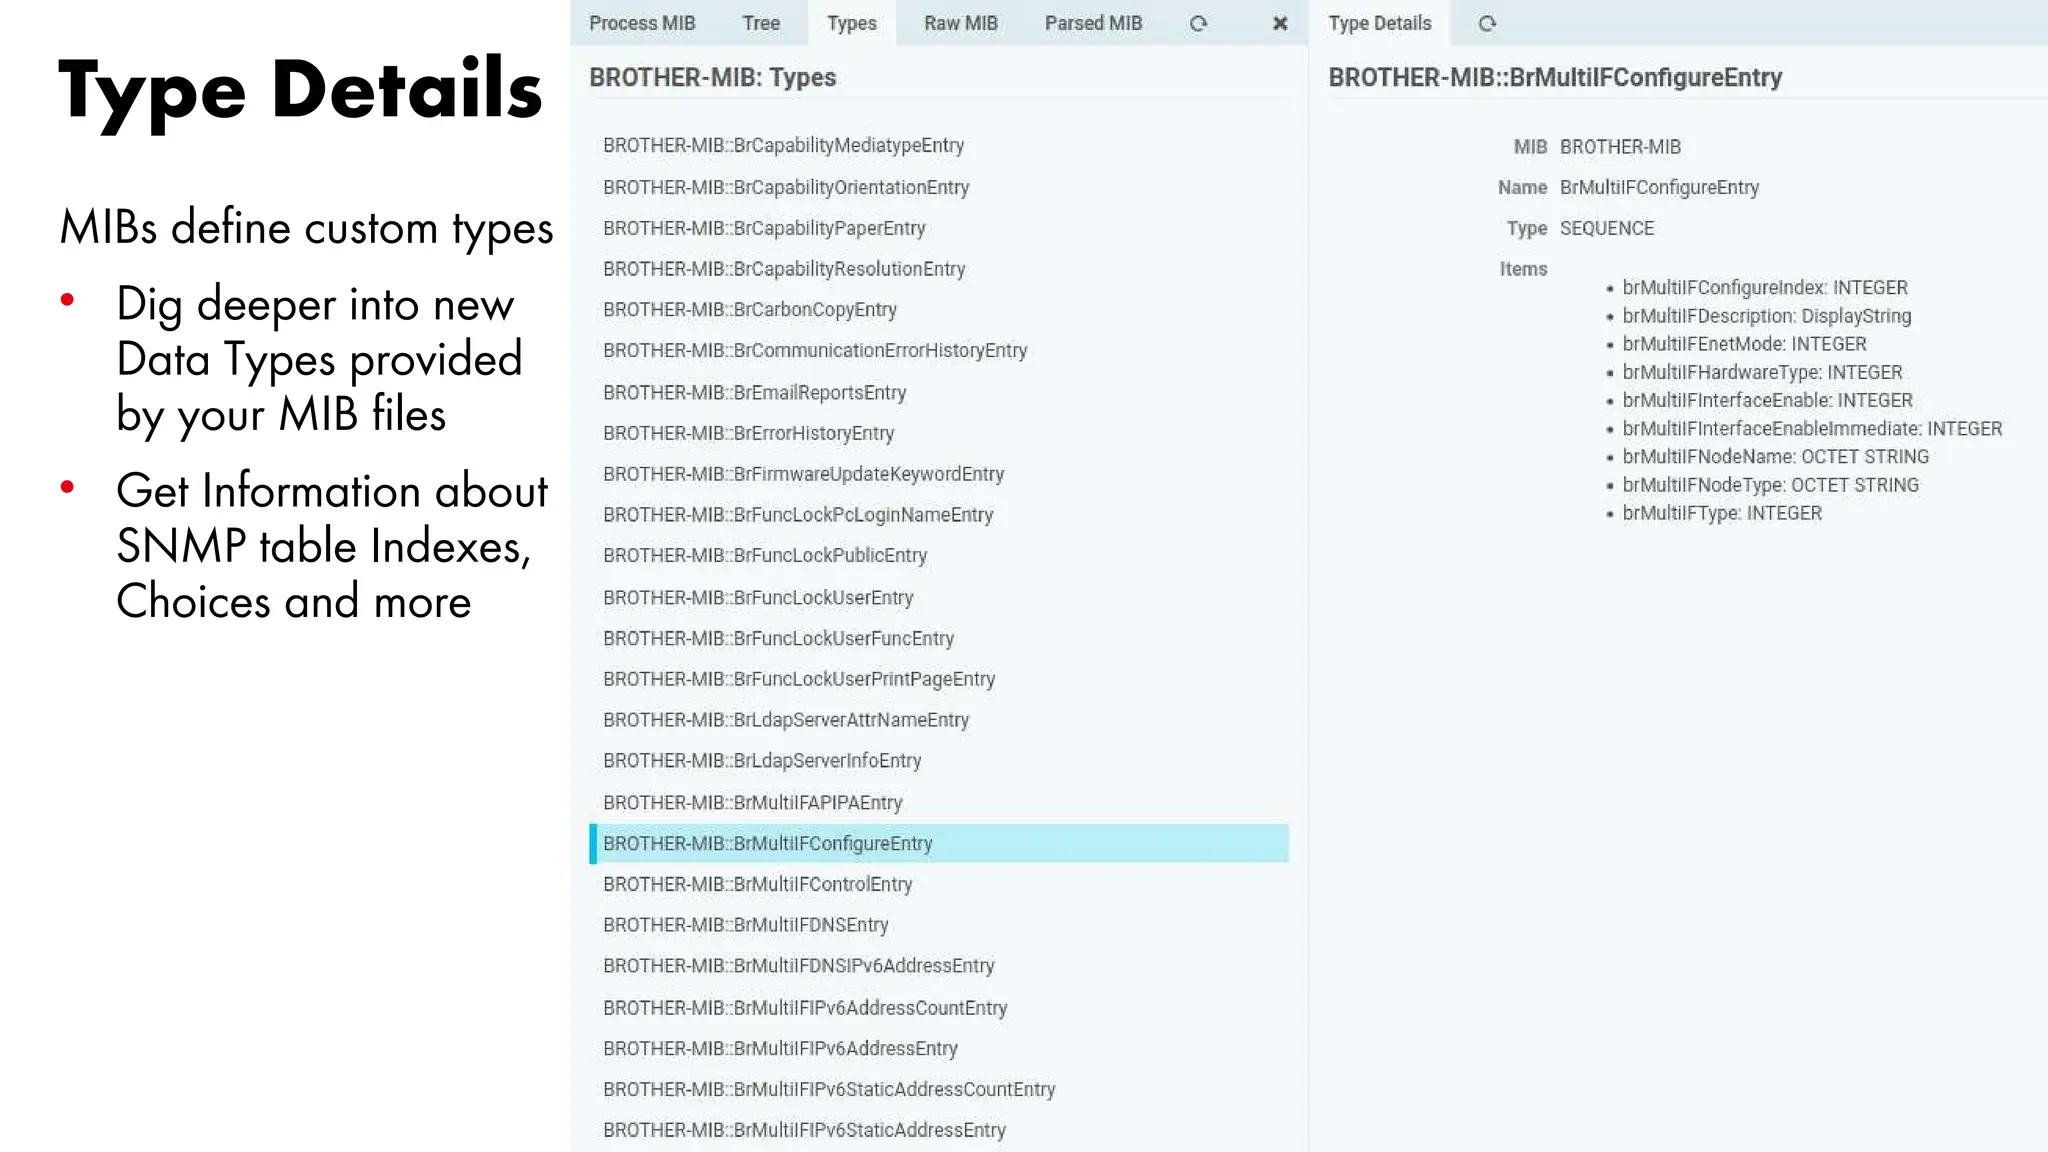Switch to the Tree tab
Screen dimensions: 2048x1152
(761, 23)
